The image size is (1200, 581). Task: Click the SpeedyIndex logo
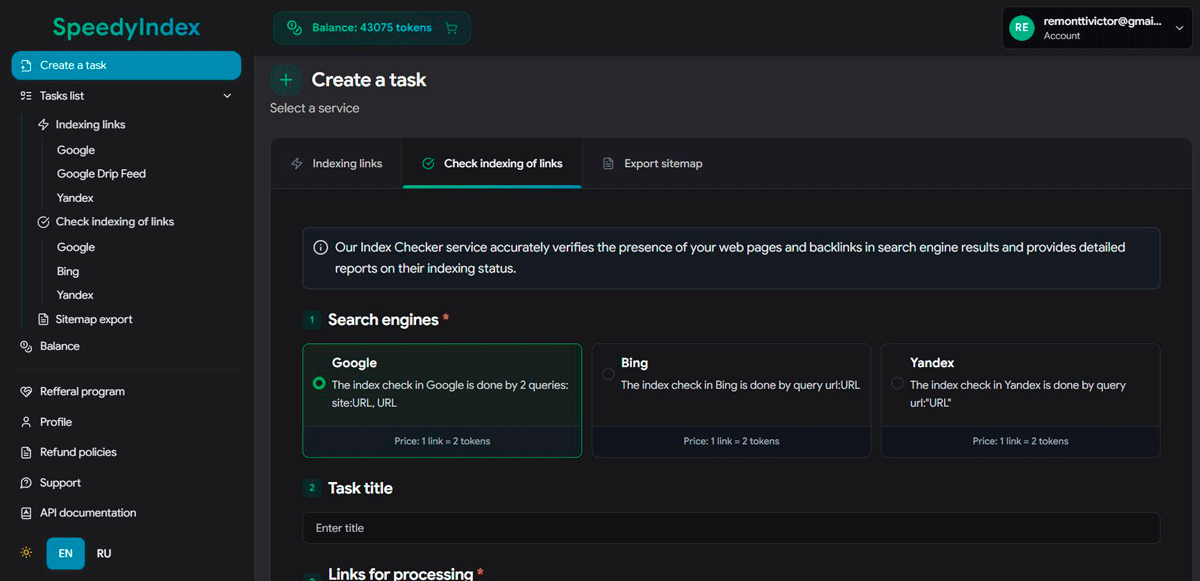pyautogui.click(x=126, y=27)
